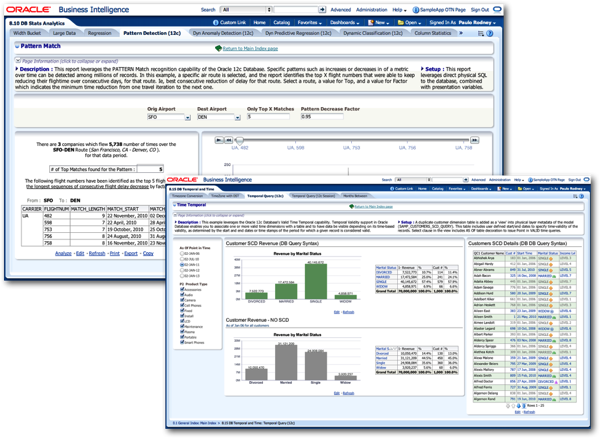
Task: Open the Dest Airport dropdown
Action: point(238,117)
